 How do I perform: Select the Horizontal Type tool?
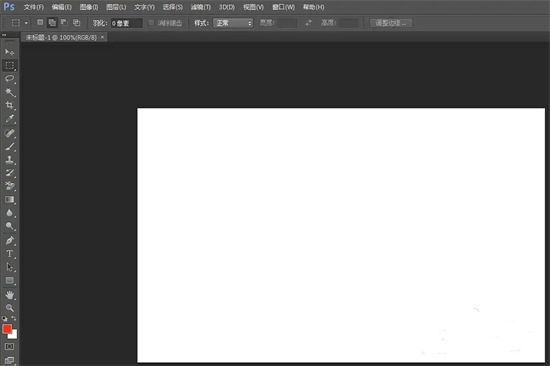pyautogui.click(x=9, y=254)
